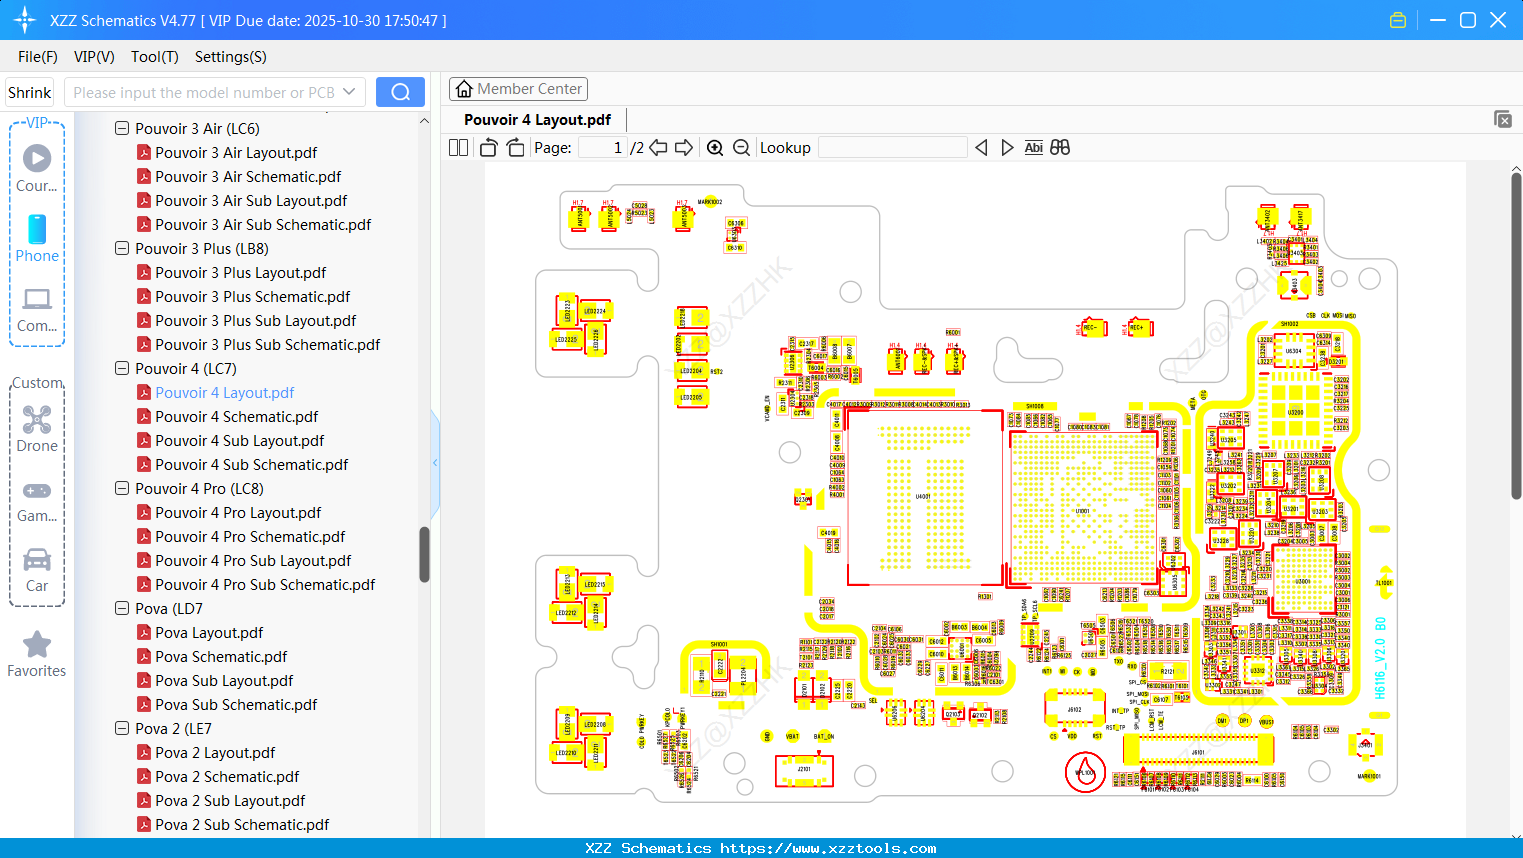Toggle dual page view mode
The image size is (1523, 858).
pos(457,147)
